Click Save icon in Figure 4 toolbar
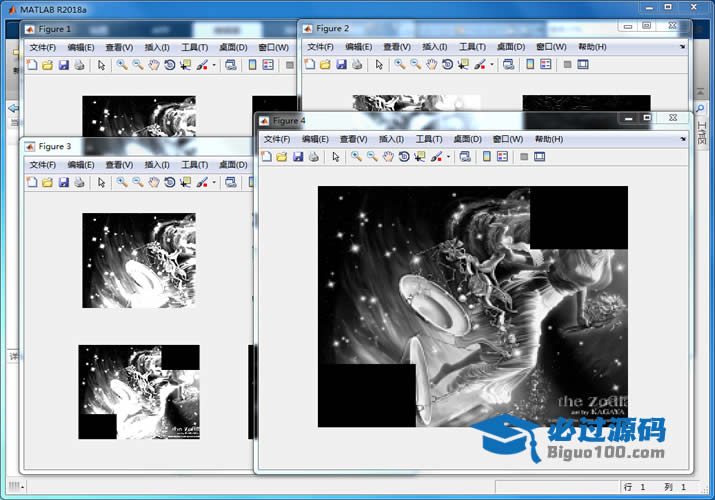 (x=298, y=157)
